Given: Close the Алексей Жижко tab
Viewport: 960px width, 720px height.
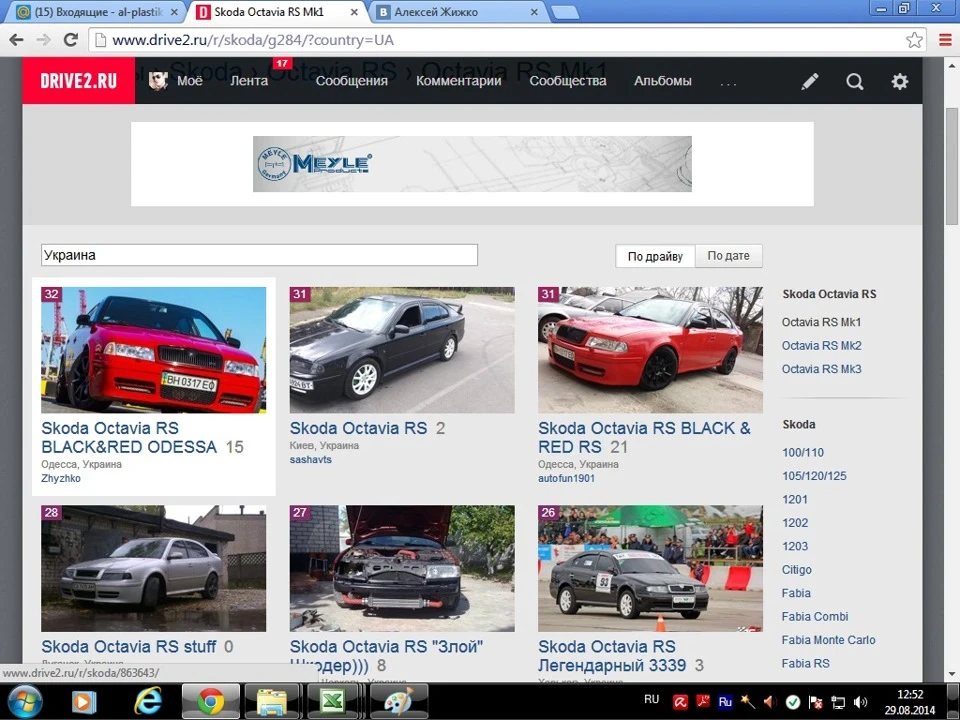Looking at the screenshot, I should 534,12.
